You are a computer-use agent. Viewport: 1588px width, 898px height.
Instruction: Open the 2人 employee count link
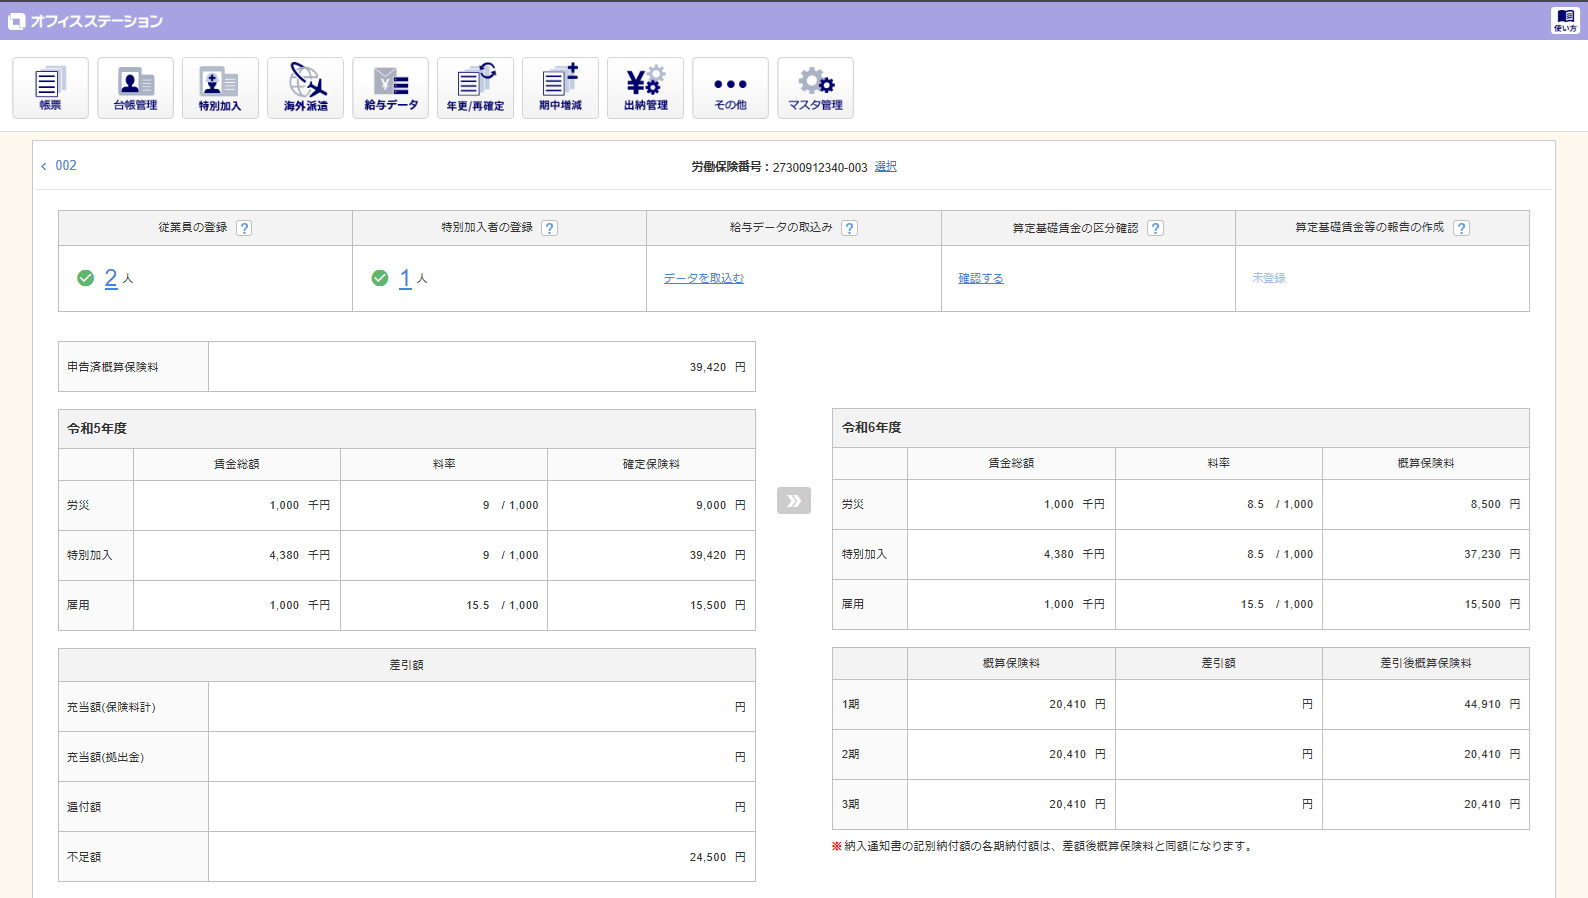tap(111, 278)
